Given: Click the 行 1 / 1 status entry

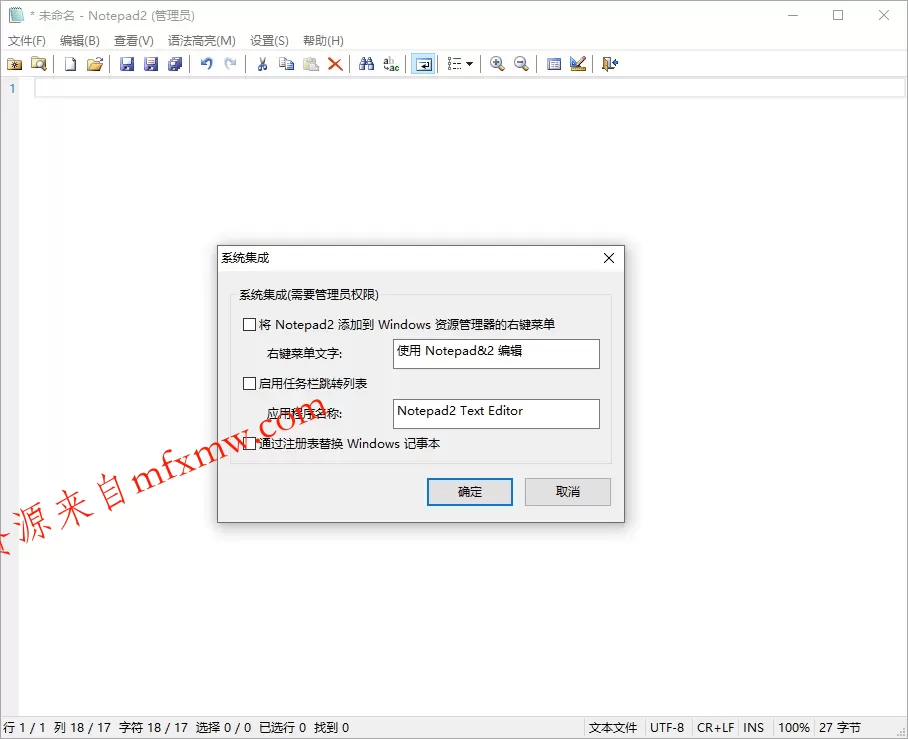Looking at the screenshot, I should pyautogui.click(x=24, y=727).
